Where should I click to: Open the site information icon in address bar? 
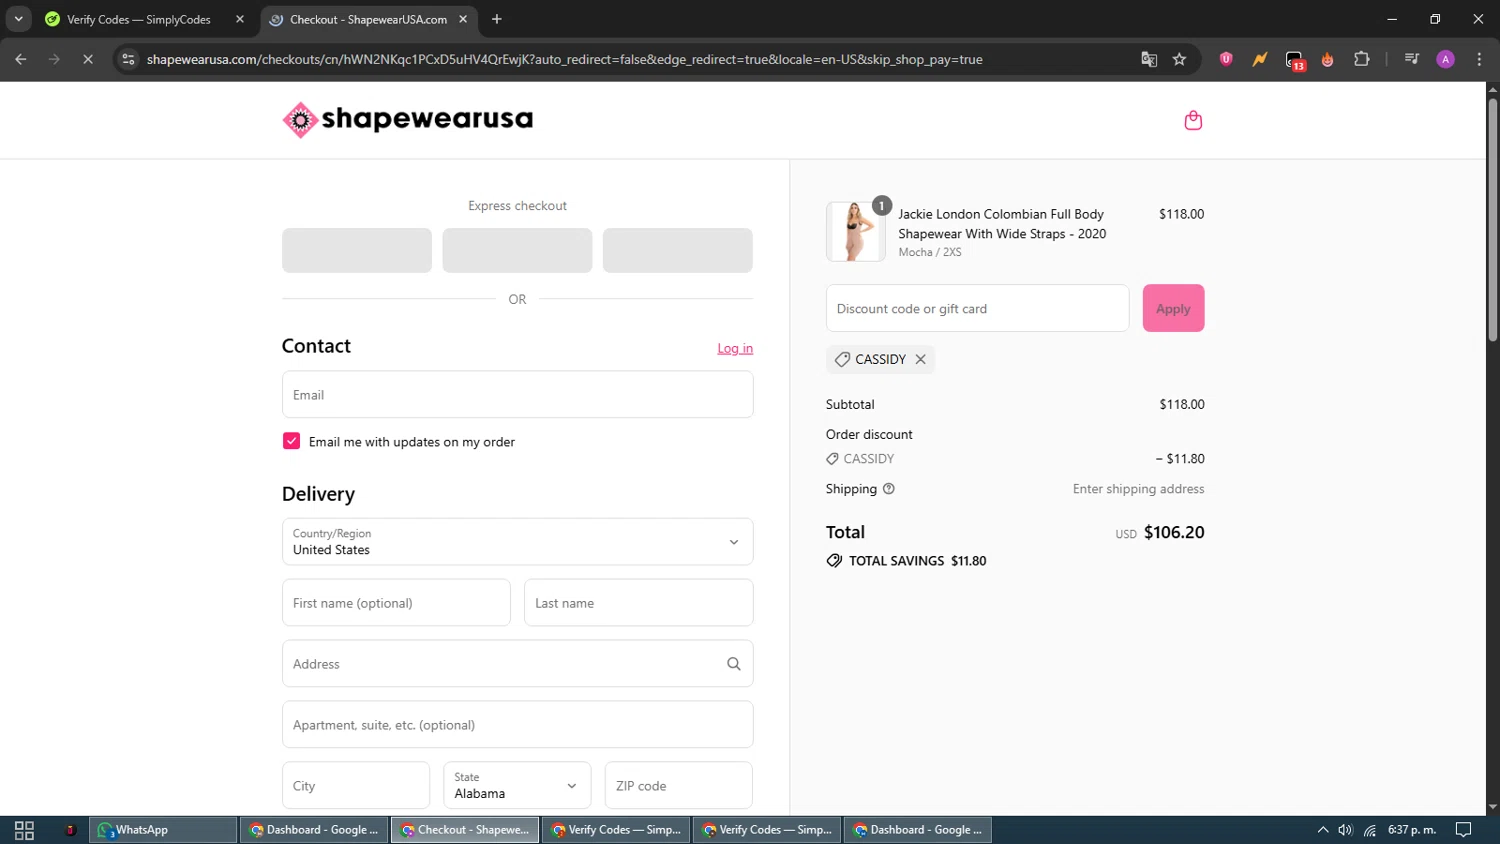(x=128, y=59)
